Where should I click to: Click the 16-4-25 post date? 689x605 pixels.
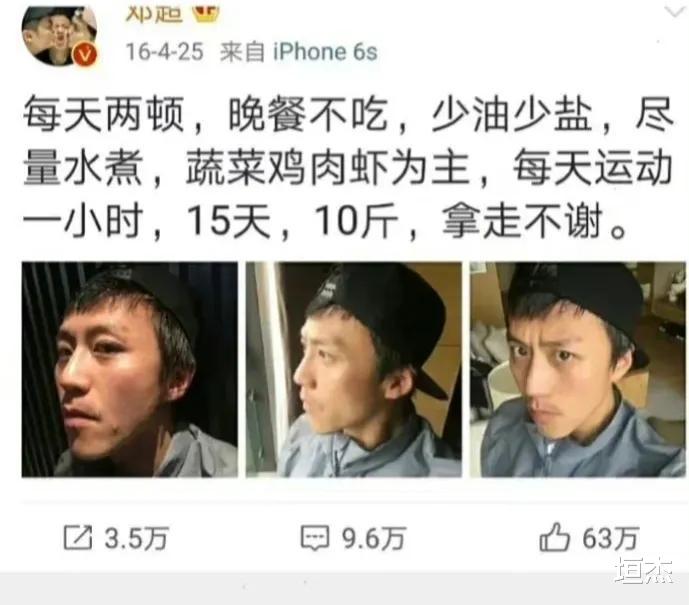[164, 52]
